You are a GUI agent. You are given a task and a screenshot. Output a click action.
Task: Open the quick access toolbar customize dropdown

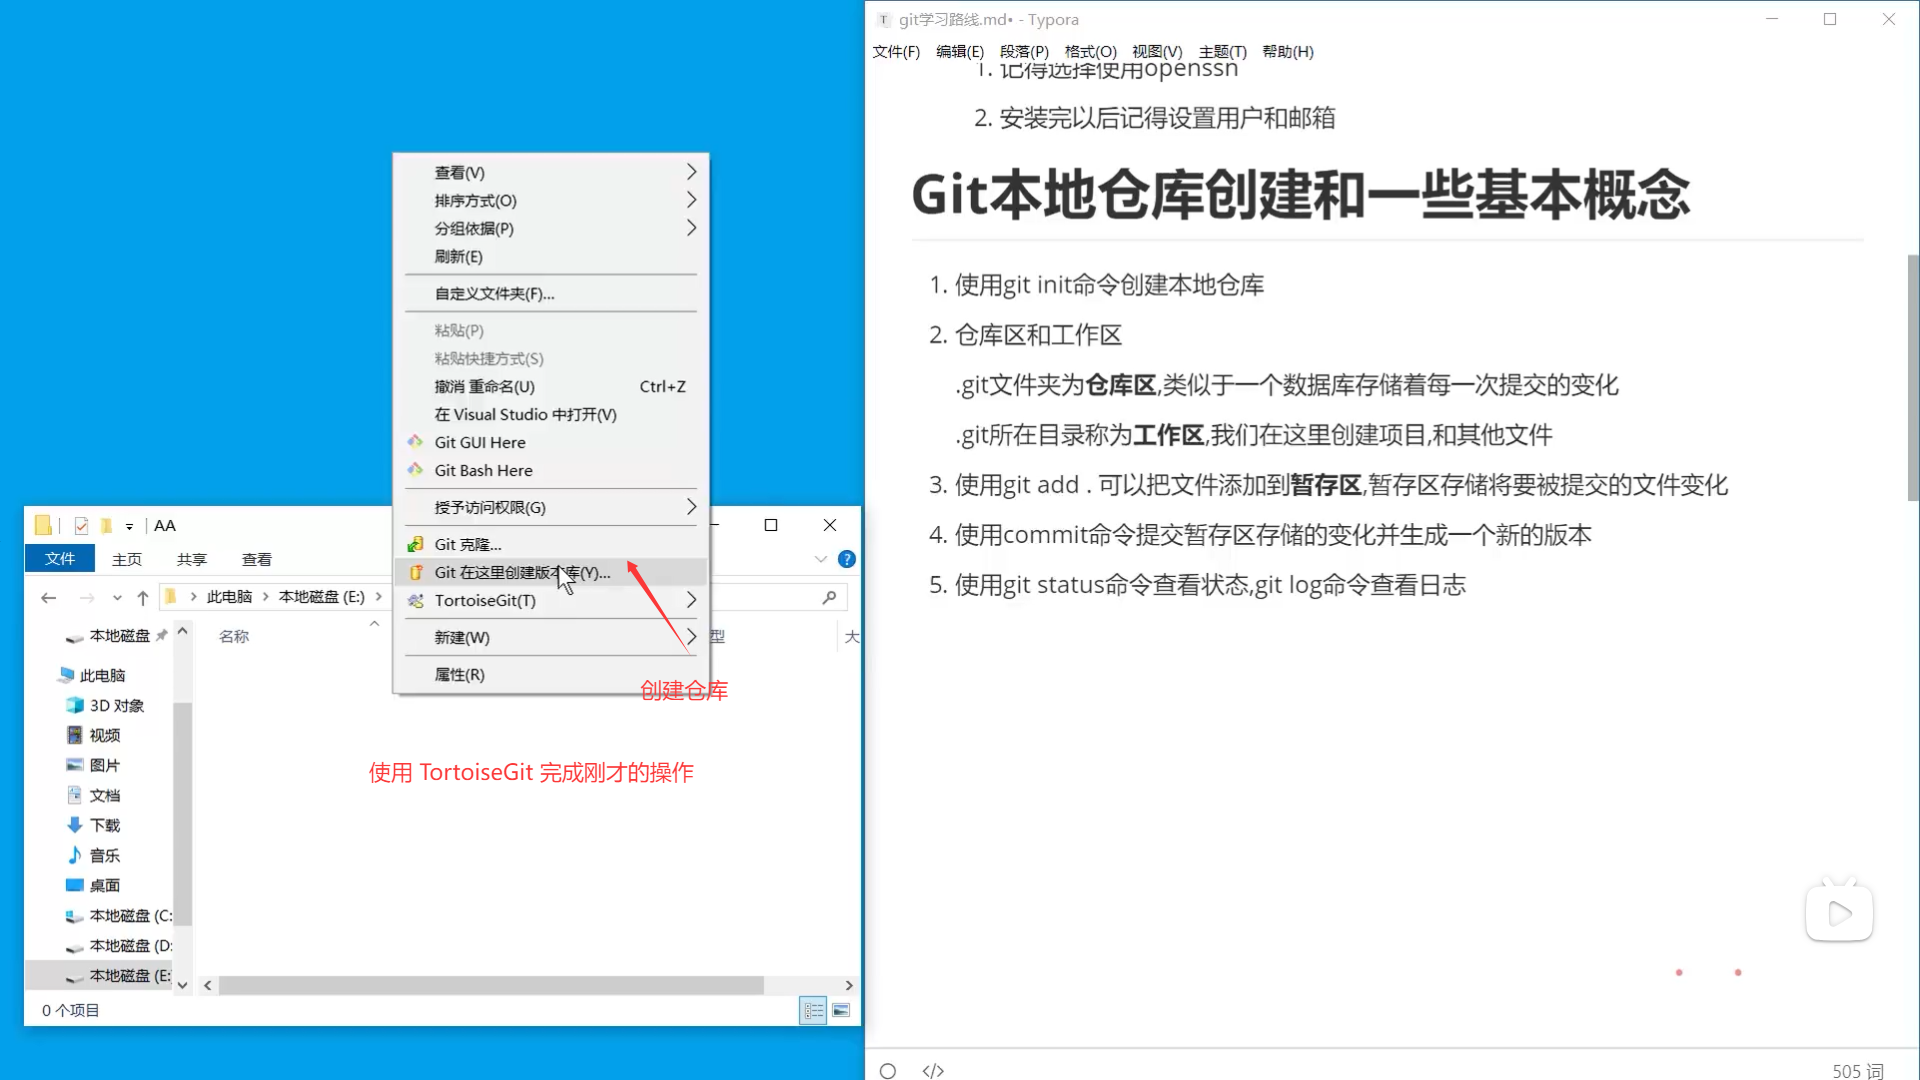coord(129,526)
